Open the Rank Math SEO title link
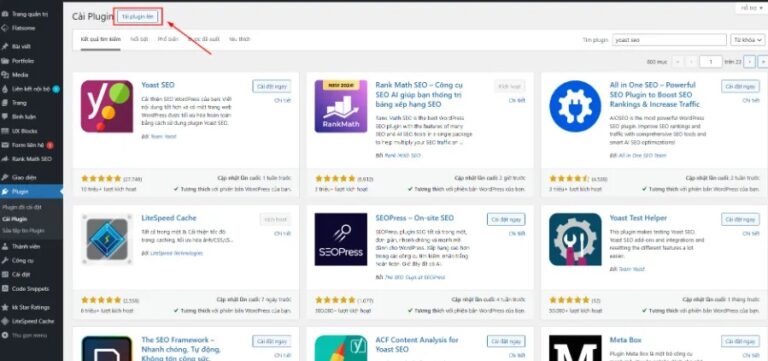Screen dimensions: 768x361 [x=419, y=95]
